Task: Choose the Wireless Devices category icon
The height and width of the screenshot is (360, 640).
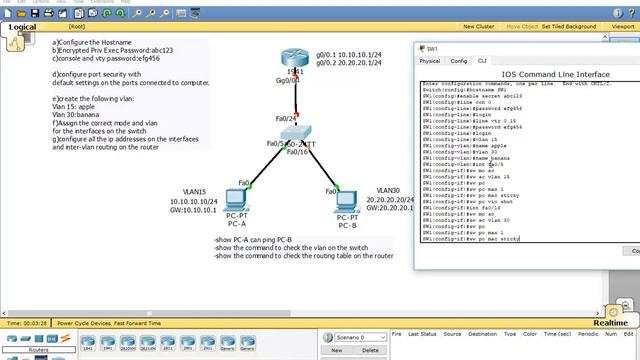Action: coord(52,339)
